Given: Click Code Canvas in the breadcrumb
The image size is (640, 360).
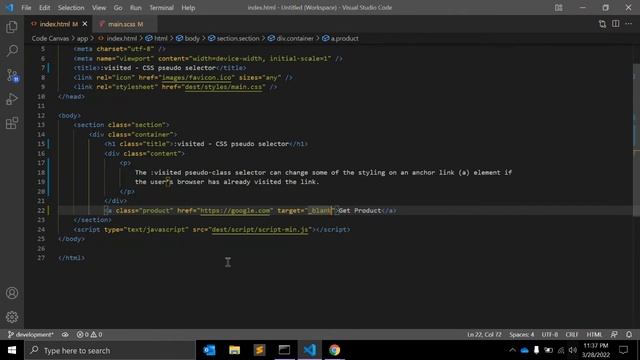Looking at the screenshot, I should [50, 38].
